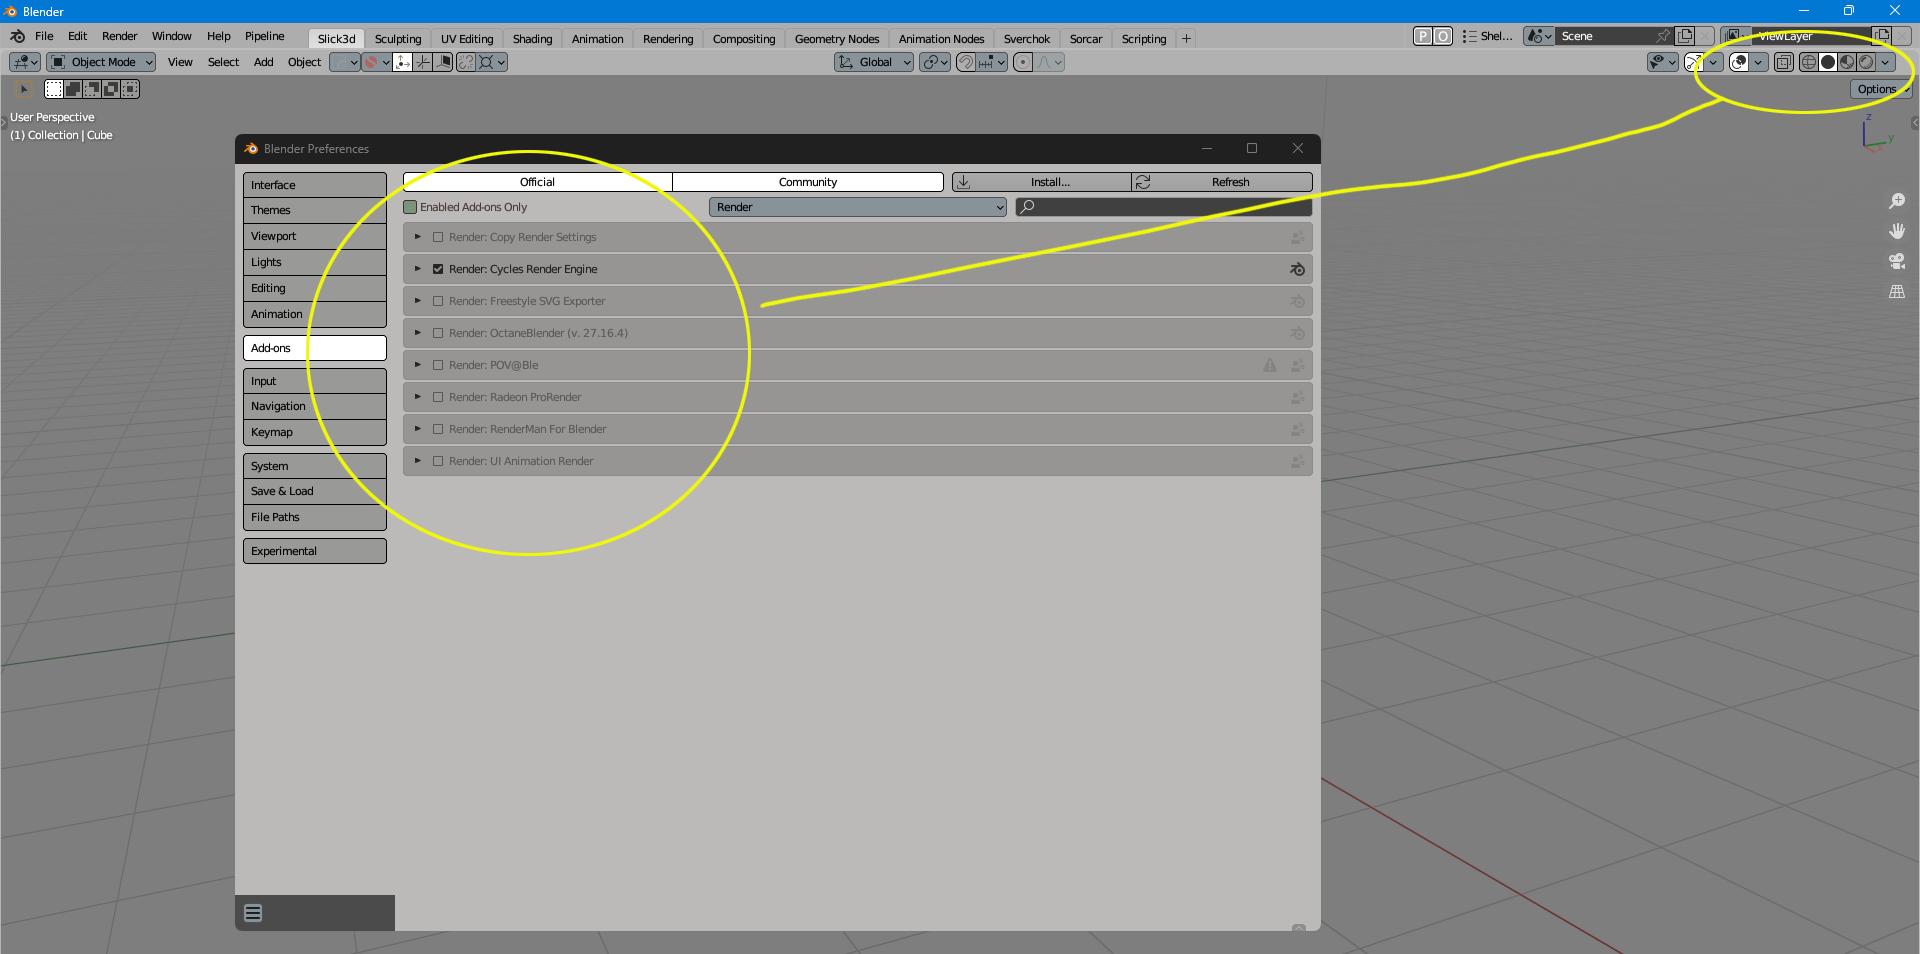Expand Render: Radeon ProRender details
This screenshot has height=954, width=1920.
coord(418,397)
